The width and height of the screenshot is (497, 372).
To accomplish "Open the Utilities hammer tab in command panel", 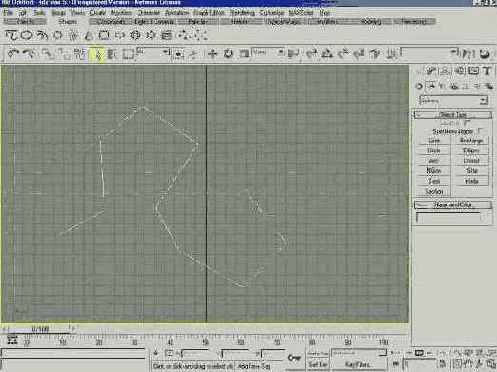I will click(488, 71).
